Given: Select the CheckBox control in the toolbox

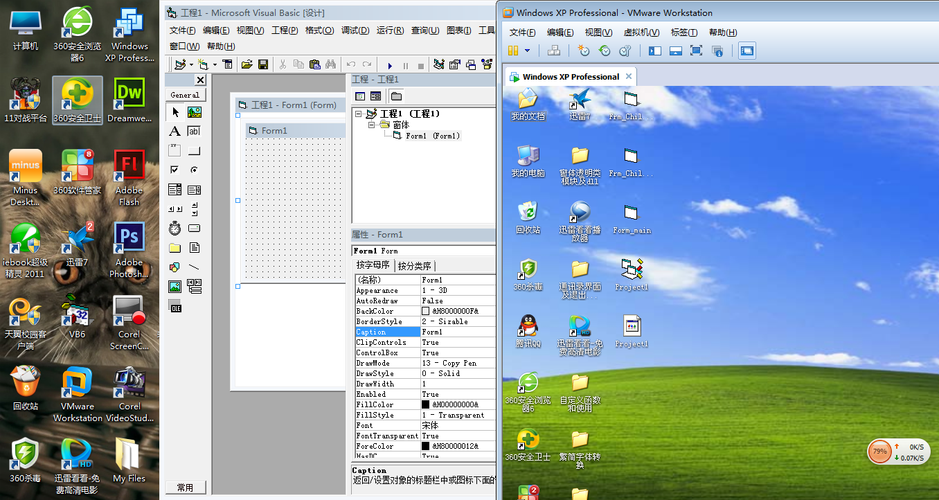Looking at the screenshot, I should [175, 170].
